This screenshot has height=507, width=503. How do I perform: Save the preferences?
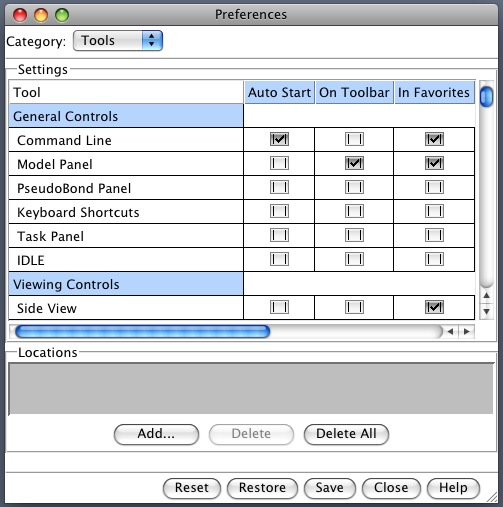point(329,488)
